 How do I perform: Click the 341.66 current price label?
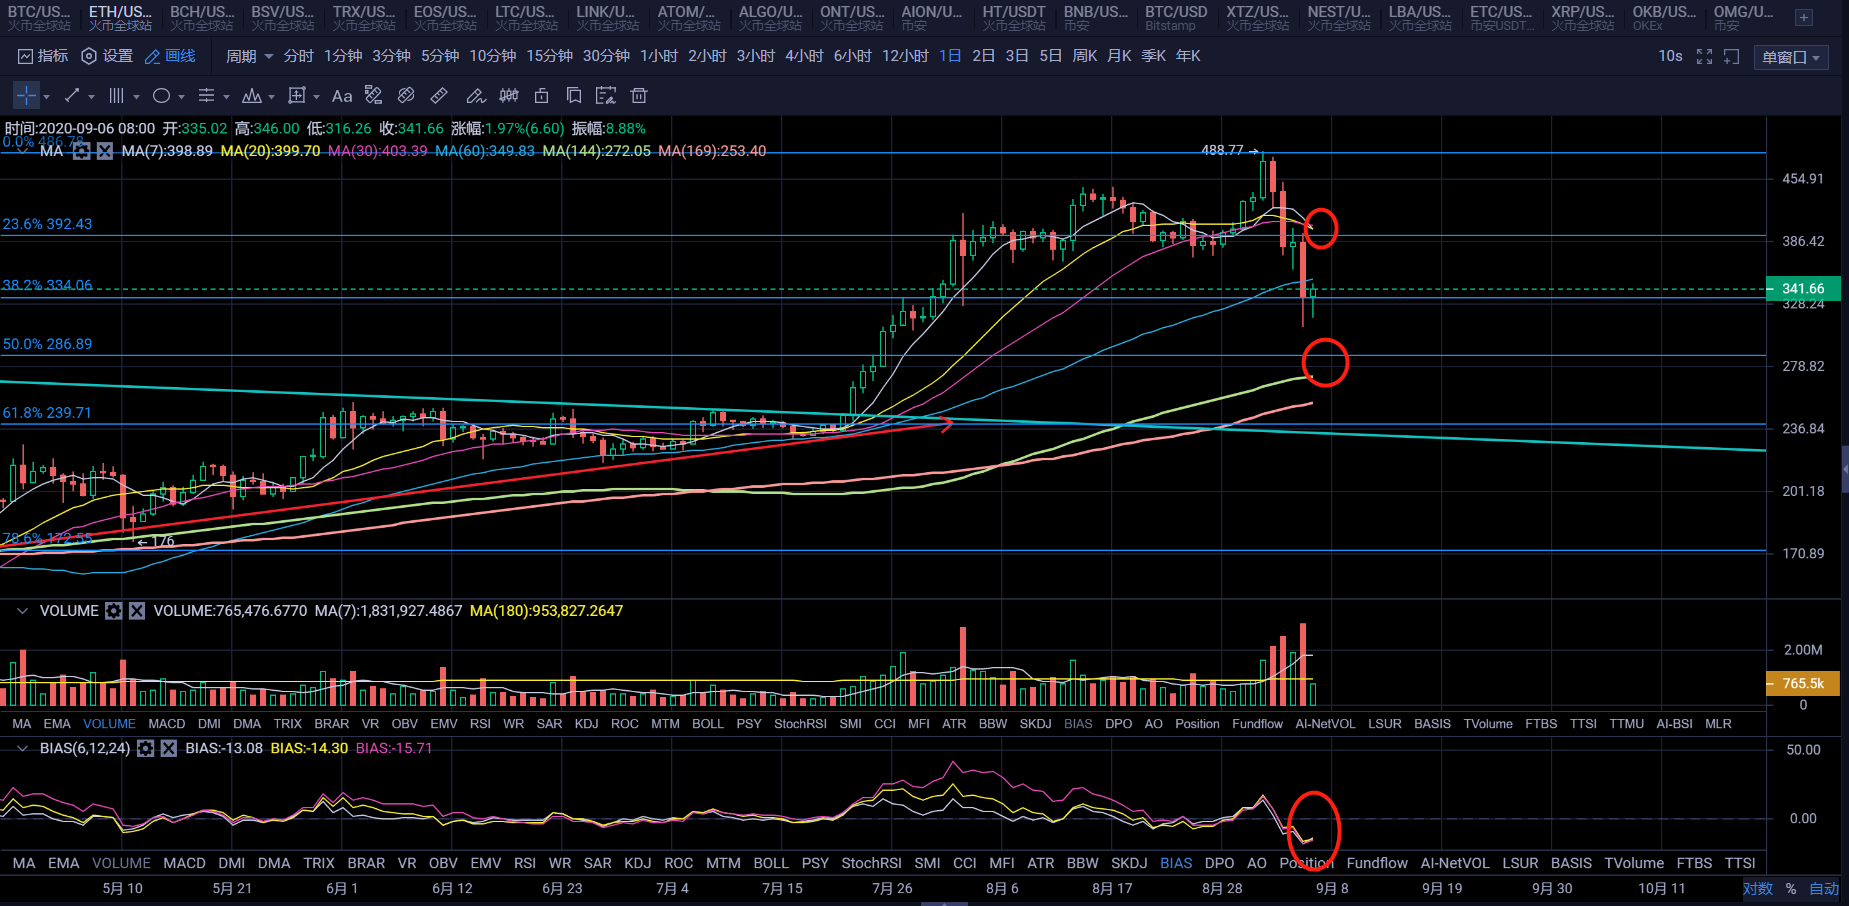1802,289
